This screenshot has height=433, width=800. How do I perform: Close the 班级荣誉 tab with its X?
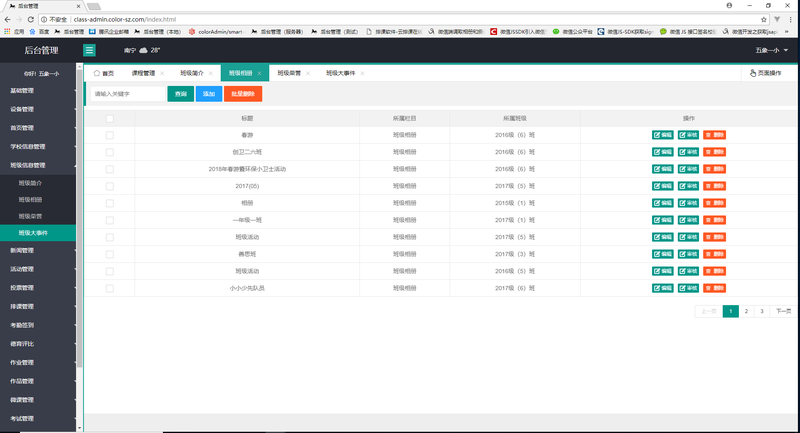coord(308,73)
